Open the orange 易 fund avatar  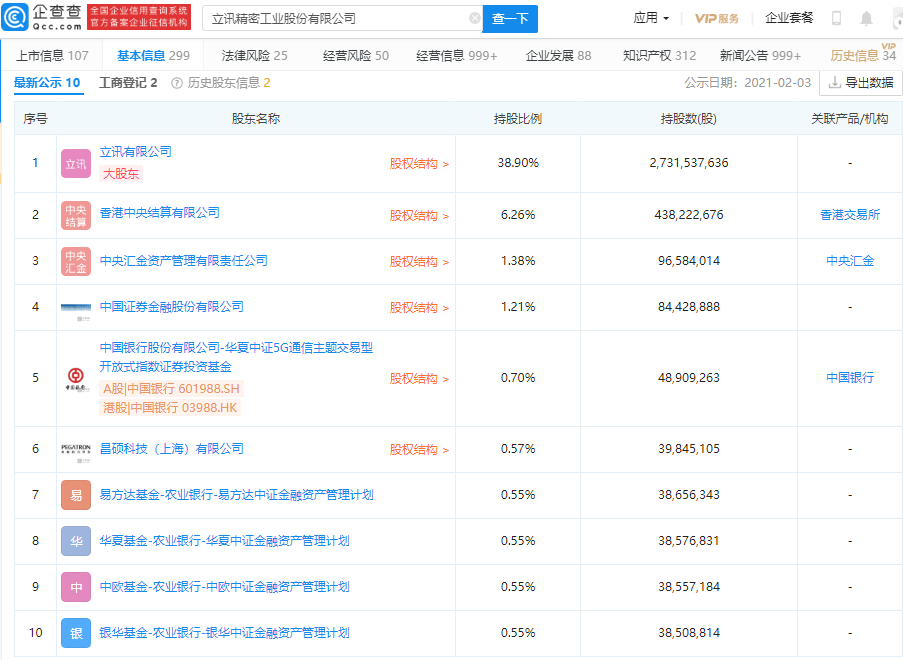(x=76, y=495)
